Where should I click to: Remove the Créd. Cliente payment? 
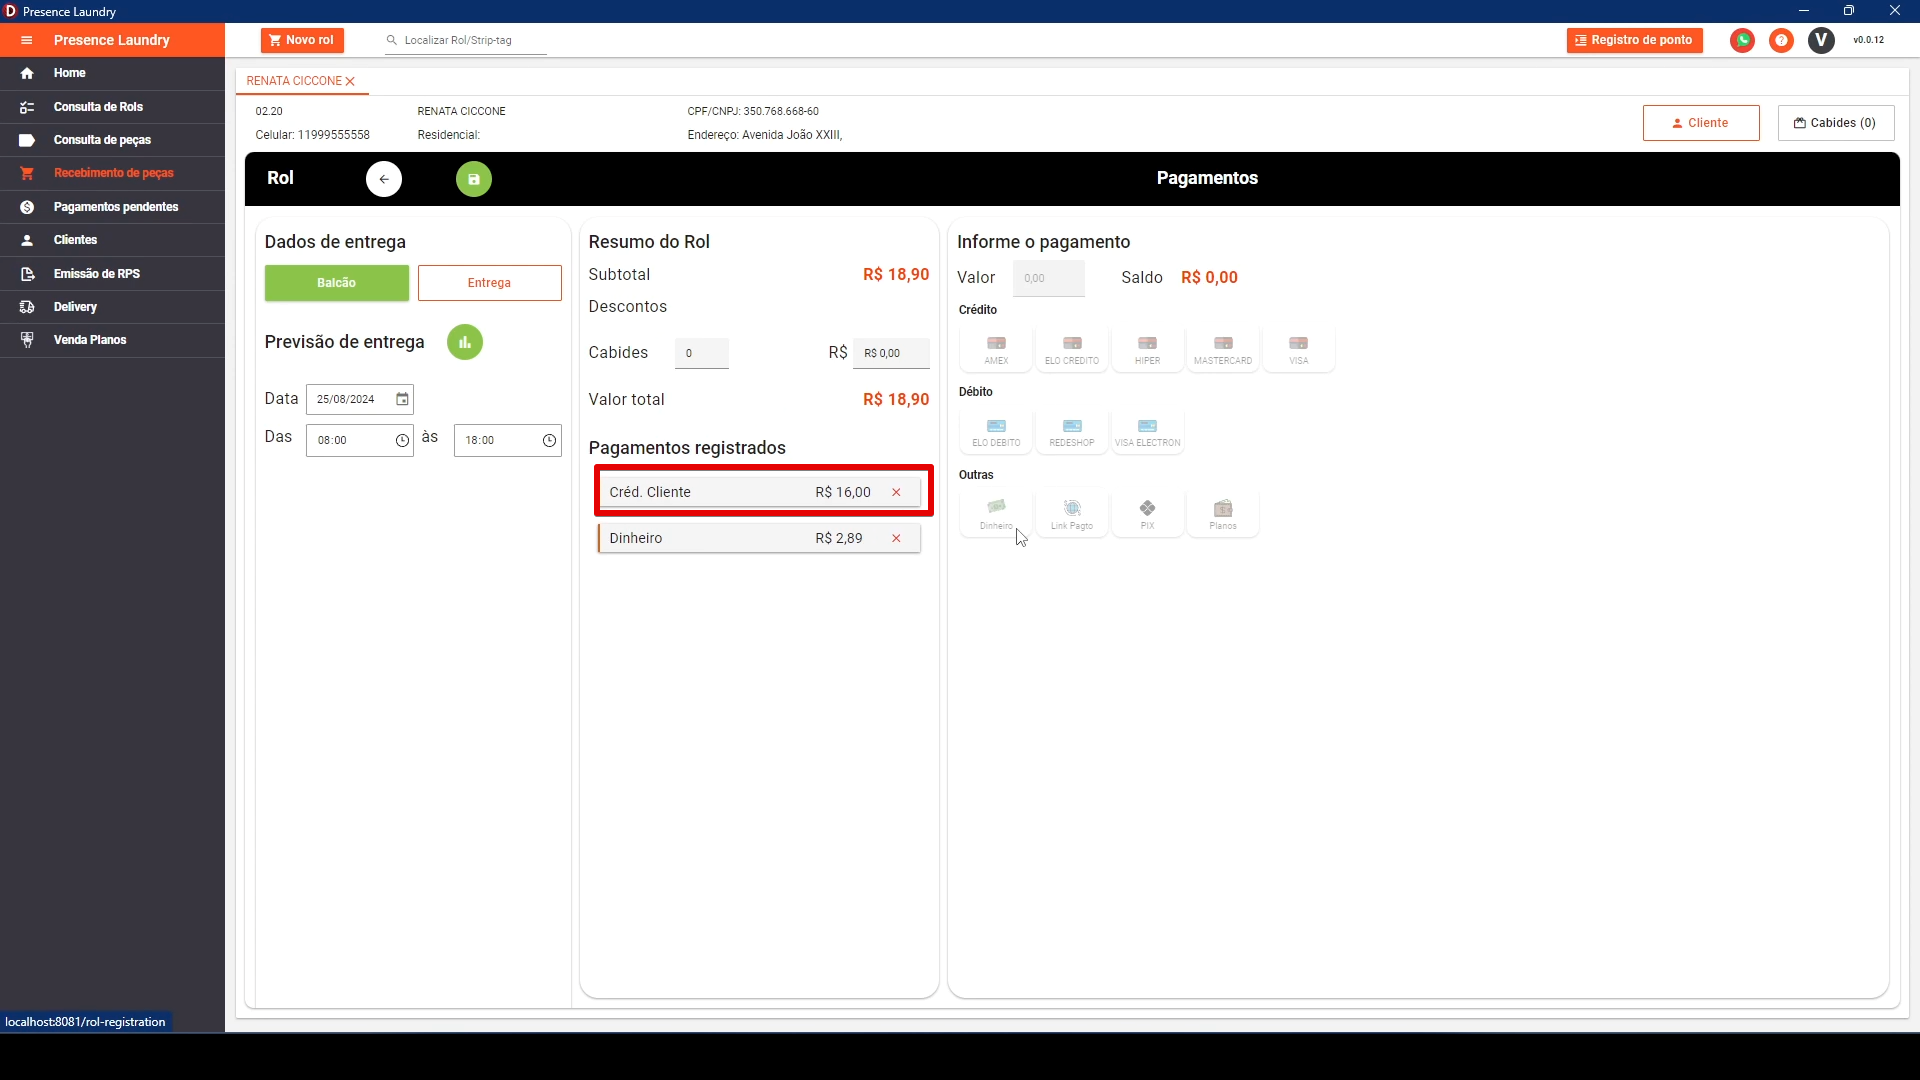point(896,492)
